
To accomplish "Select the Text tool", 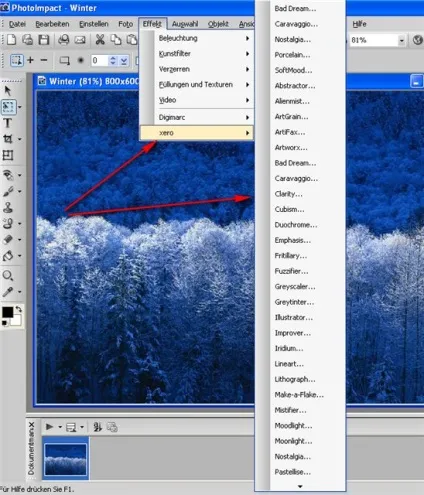I will click(x=8, y=123).
